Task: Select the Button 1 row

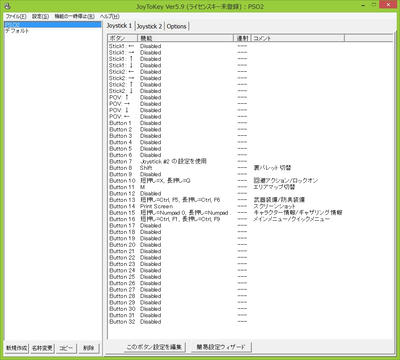Action: 250,123
